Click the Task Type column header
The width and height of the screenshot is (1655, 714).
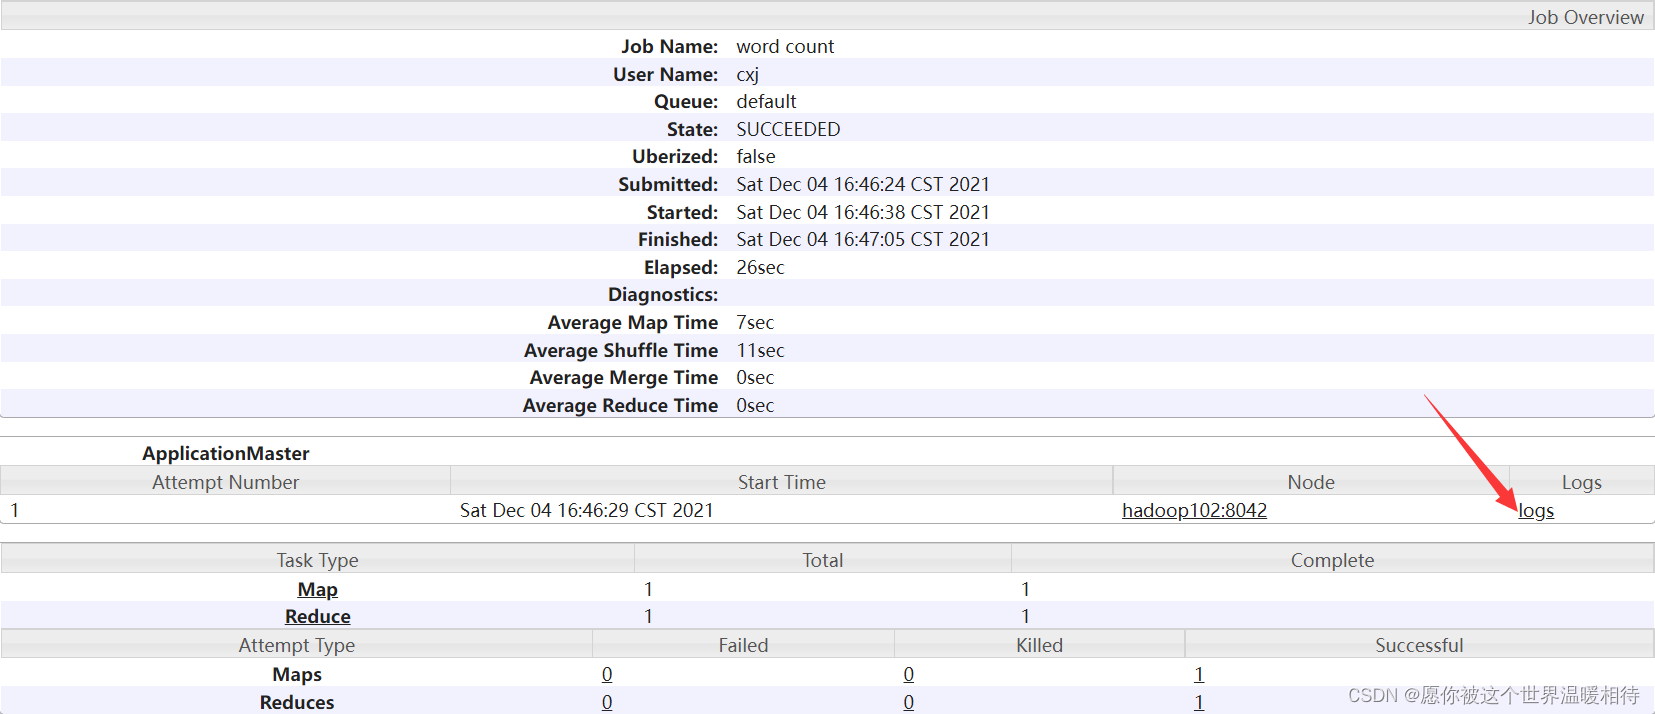point(318,561)
